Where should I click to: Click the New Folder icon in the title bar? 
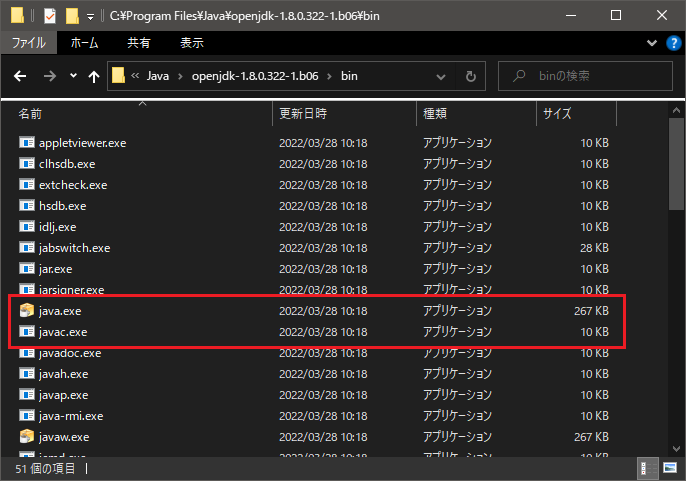coord(71,16)
